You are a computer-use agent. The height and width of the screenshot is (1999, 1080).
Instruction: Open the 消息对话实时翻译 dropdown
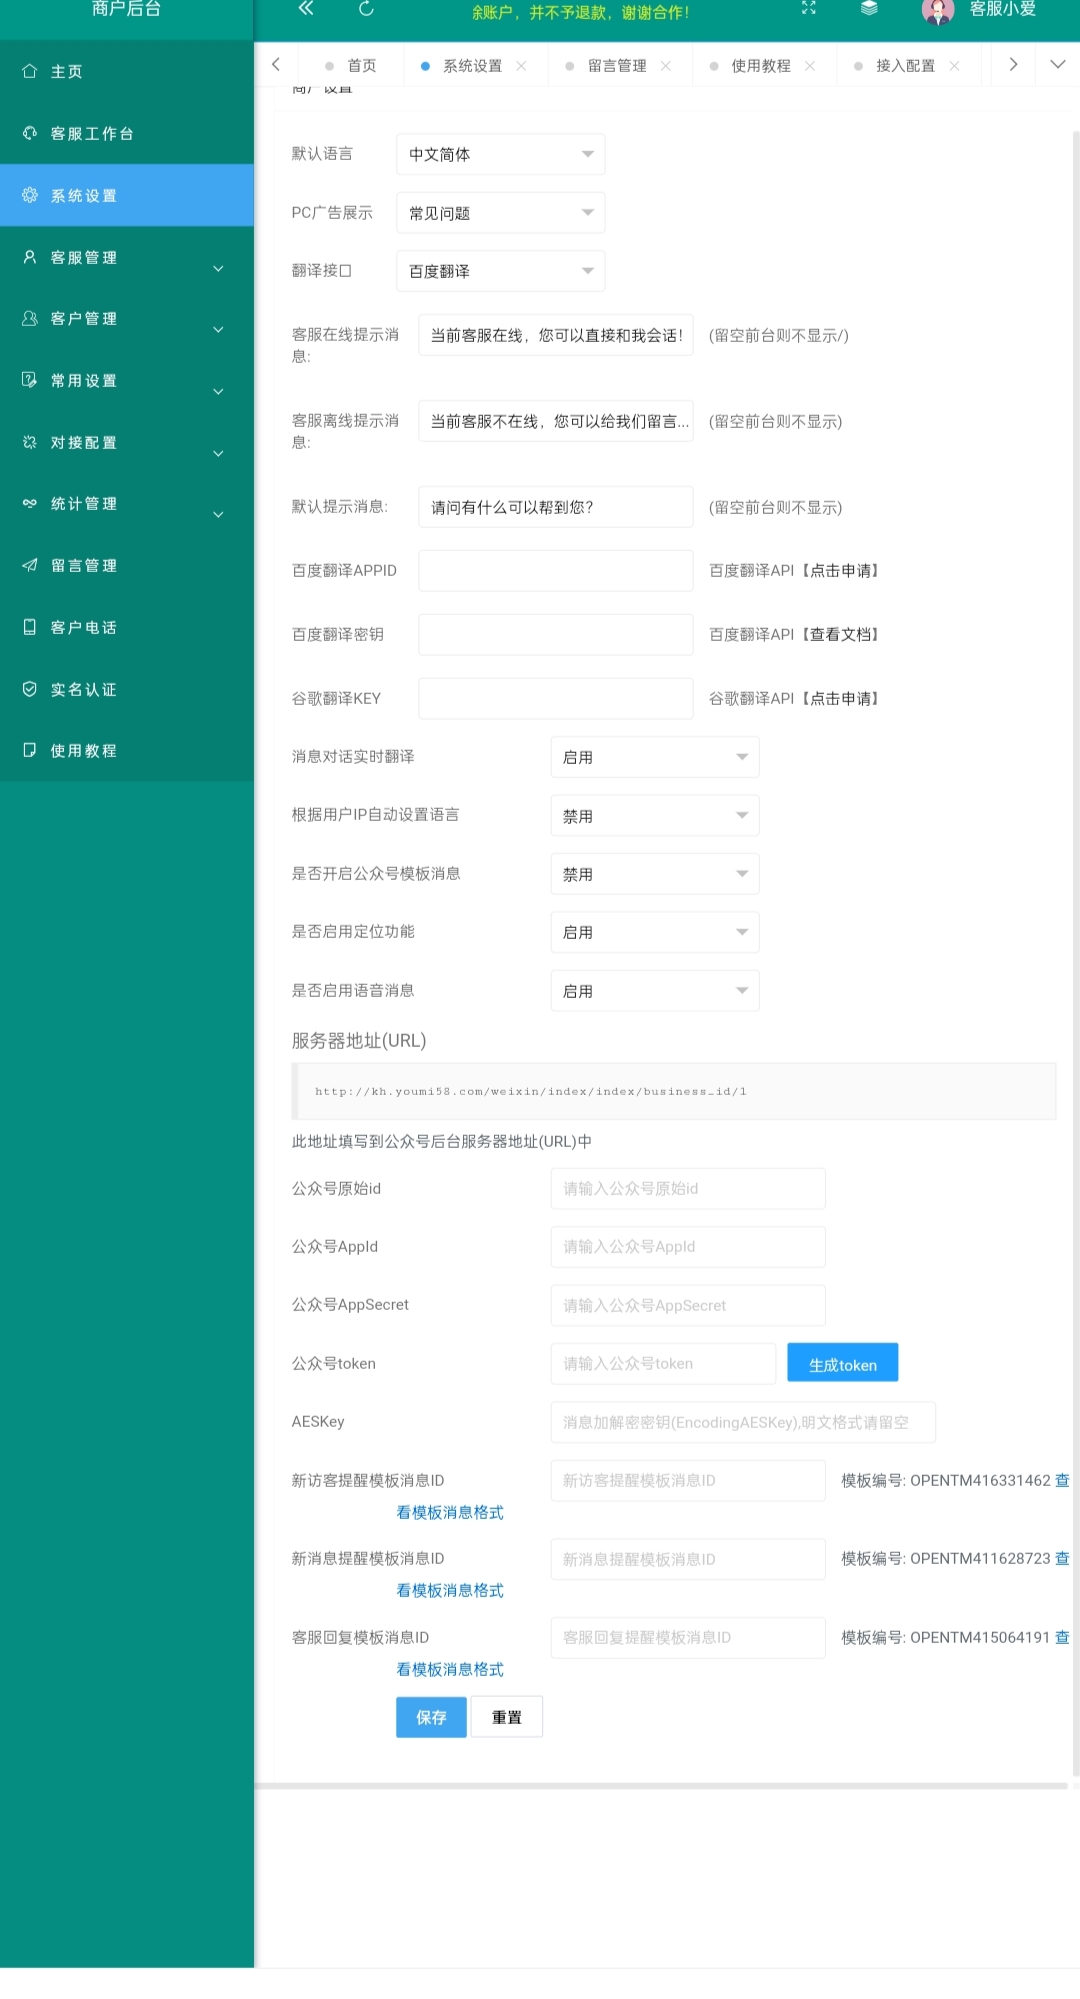pos(655,757)
